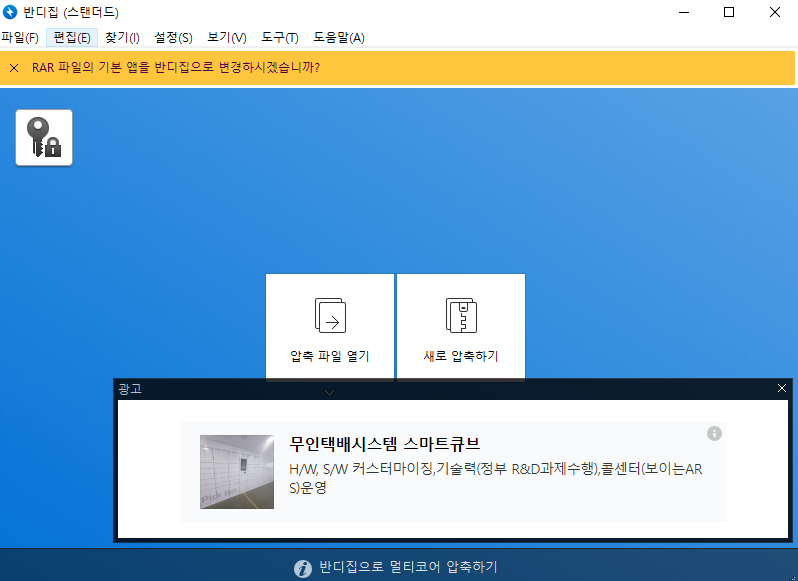The height and width of the screenshot is (581, 798).
Task: Click the 압축 파일 열기 button
Action: 330,326
